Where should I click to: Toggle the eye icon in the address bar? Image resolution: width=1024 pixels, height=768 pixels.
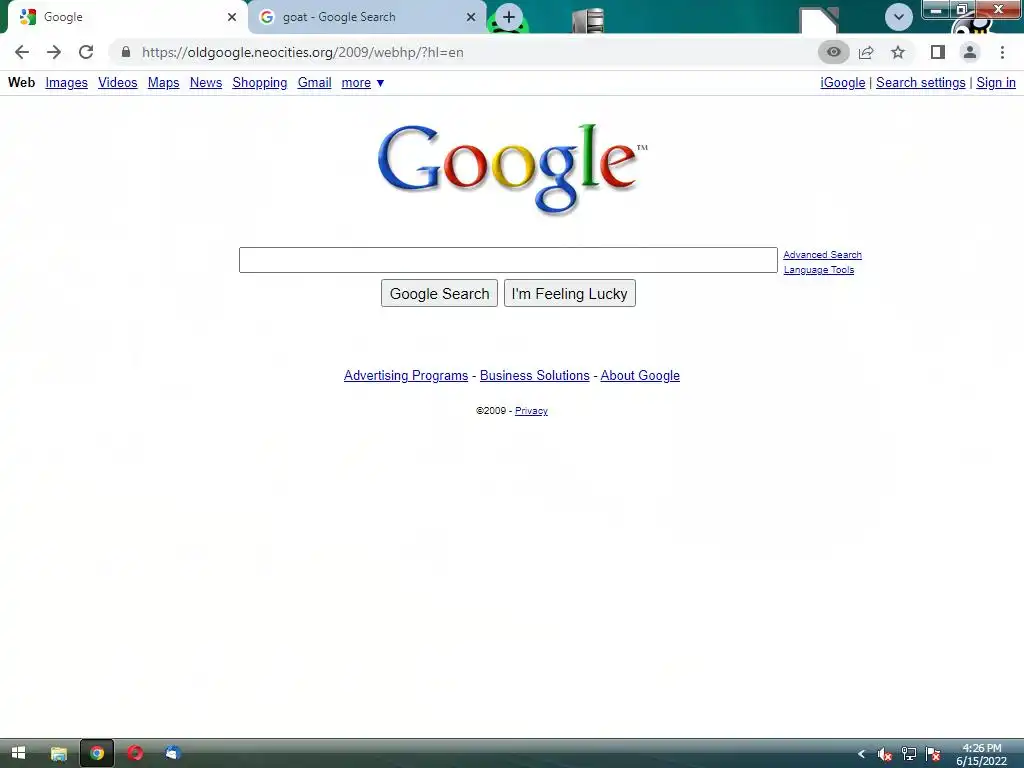(833, 52)
